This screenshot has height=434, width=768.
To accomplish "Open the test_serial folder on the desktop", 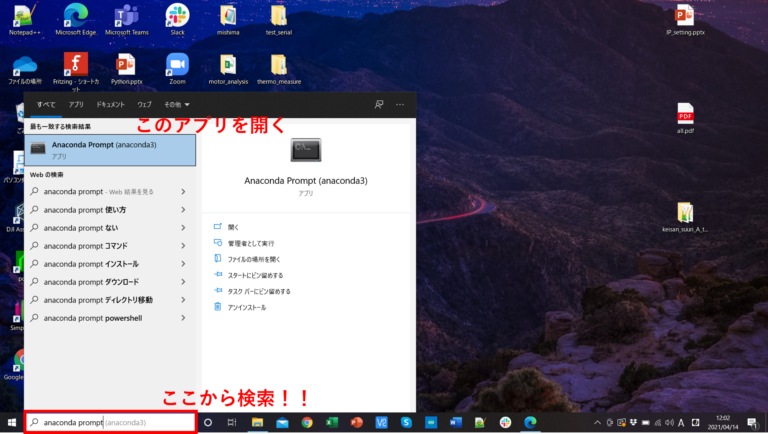I will pyautogui.click(x=279, y=20).
